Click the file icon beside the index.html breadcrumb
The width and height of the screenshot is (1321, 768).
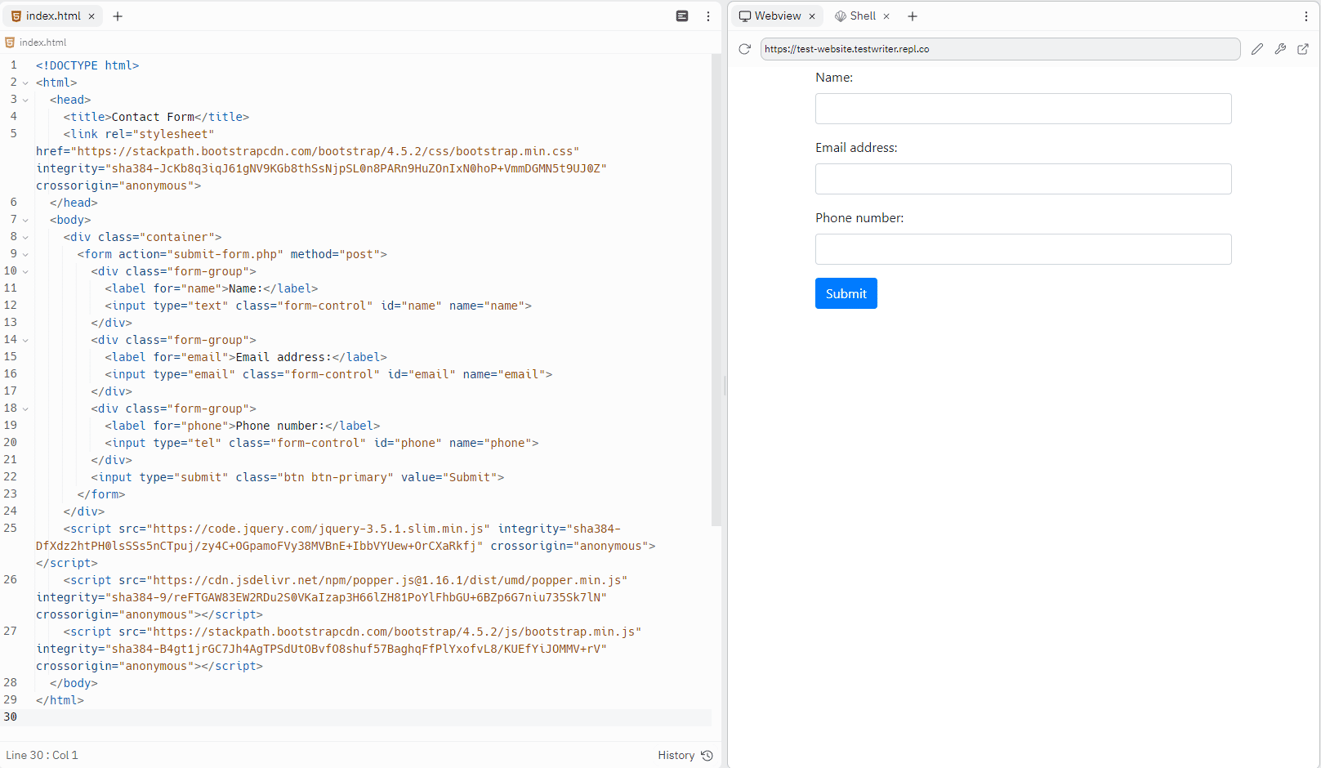(10, 42)
